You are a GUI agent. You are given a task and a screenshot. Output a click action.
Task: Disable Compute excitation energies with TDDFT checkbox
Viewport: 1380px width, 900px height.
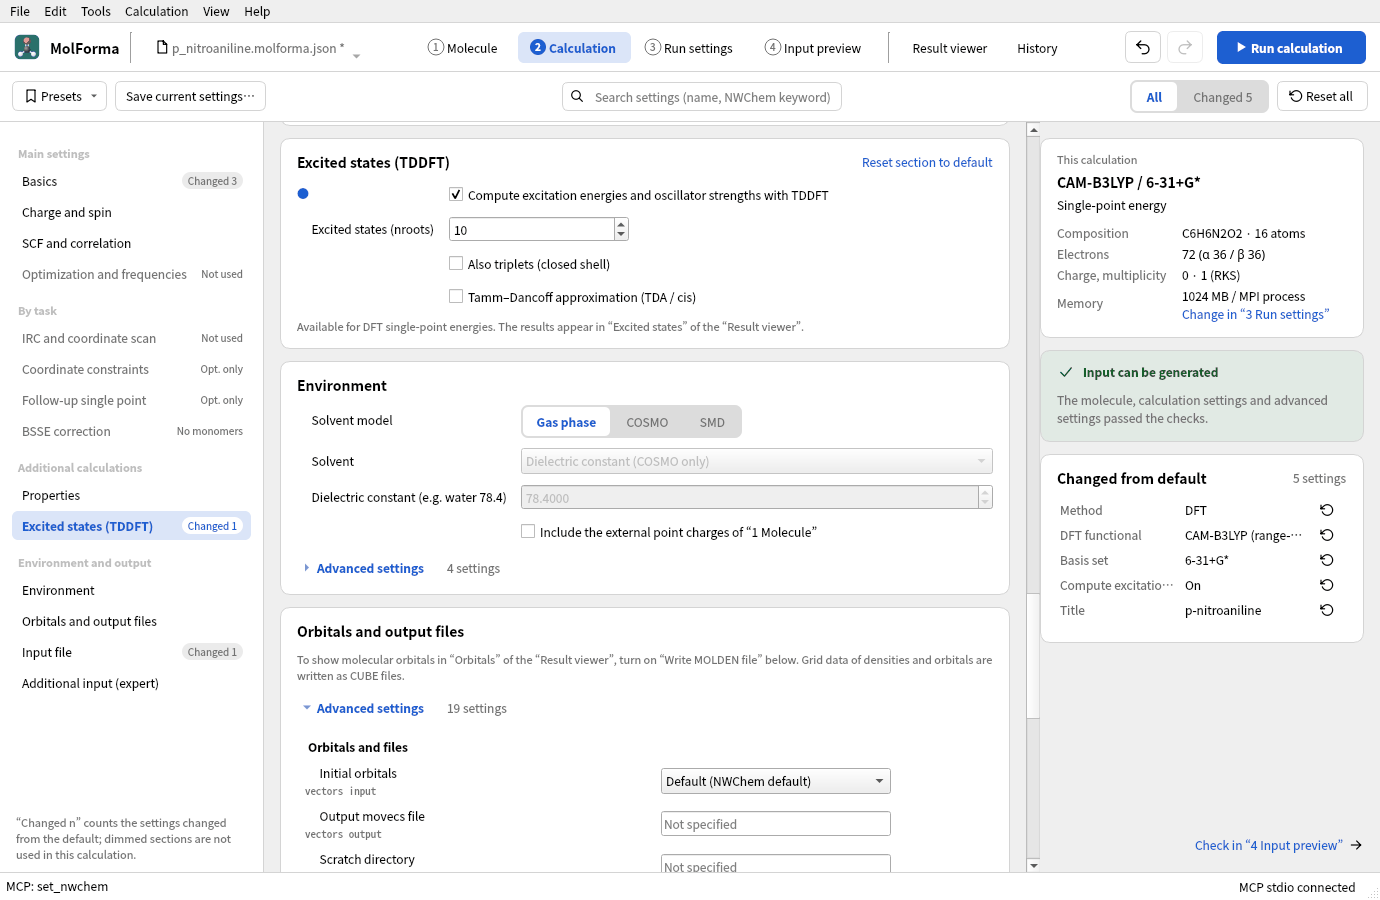point(456,195)
